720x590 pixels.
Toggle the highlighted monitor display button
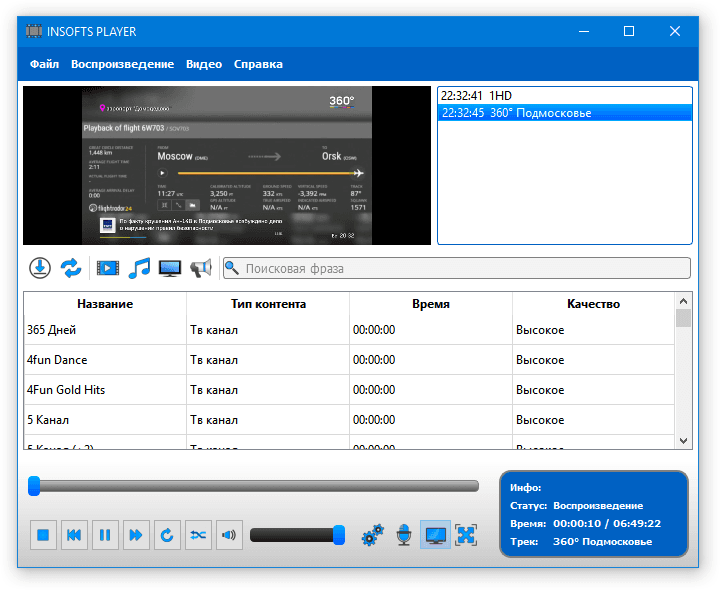point(436,536)
